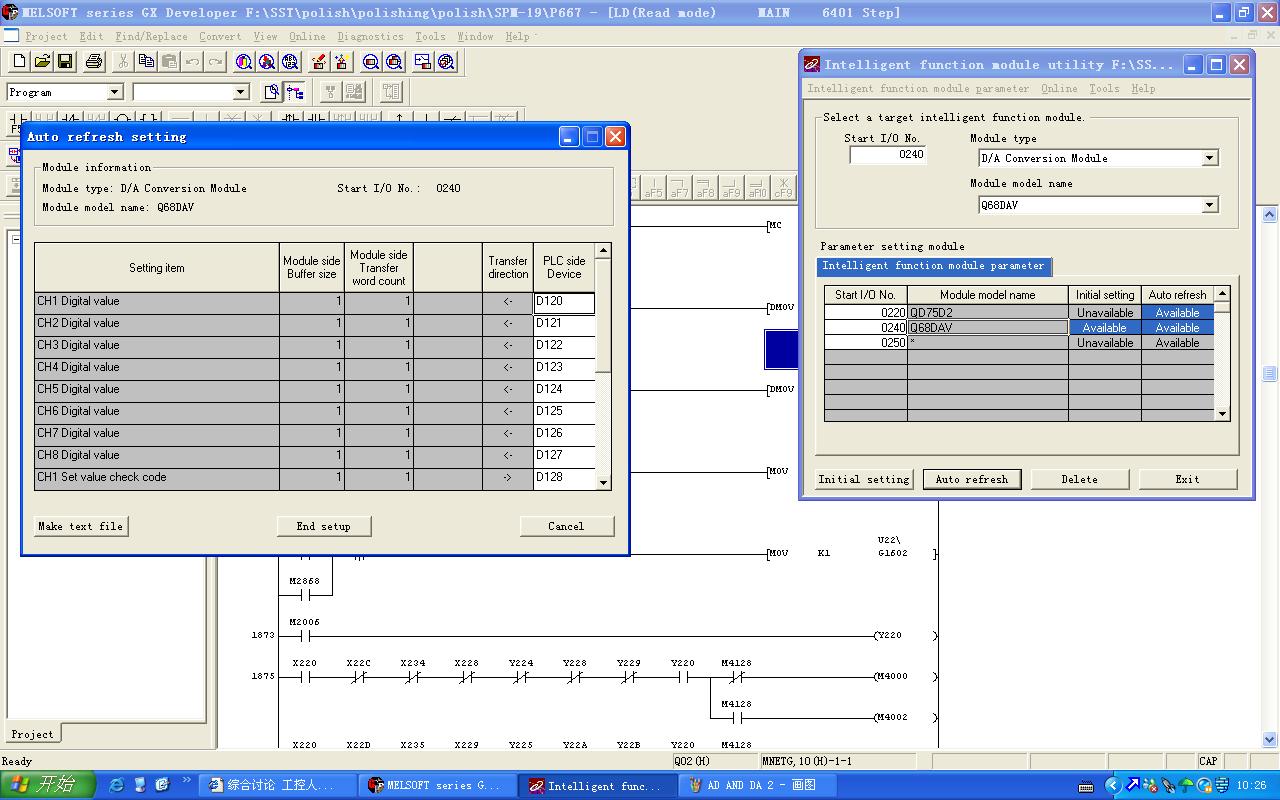Click the End setup button

(x=323, y=526)
